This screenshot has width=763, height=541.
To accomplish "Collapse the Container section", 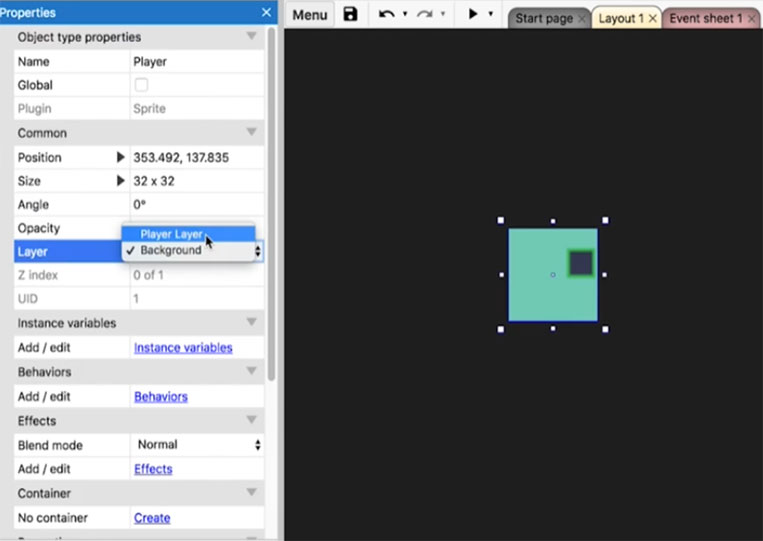I will 252,492.
